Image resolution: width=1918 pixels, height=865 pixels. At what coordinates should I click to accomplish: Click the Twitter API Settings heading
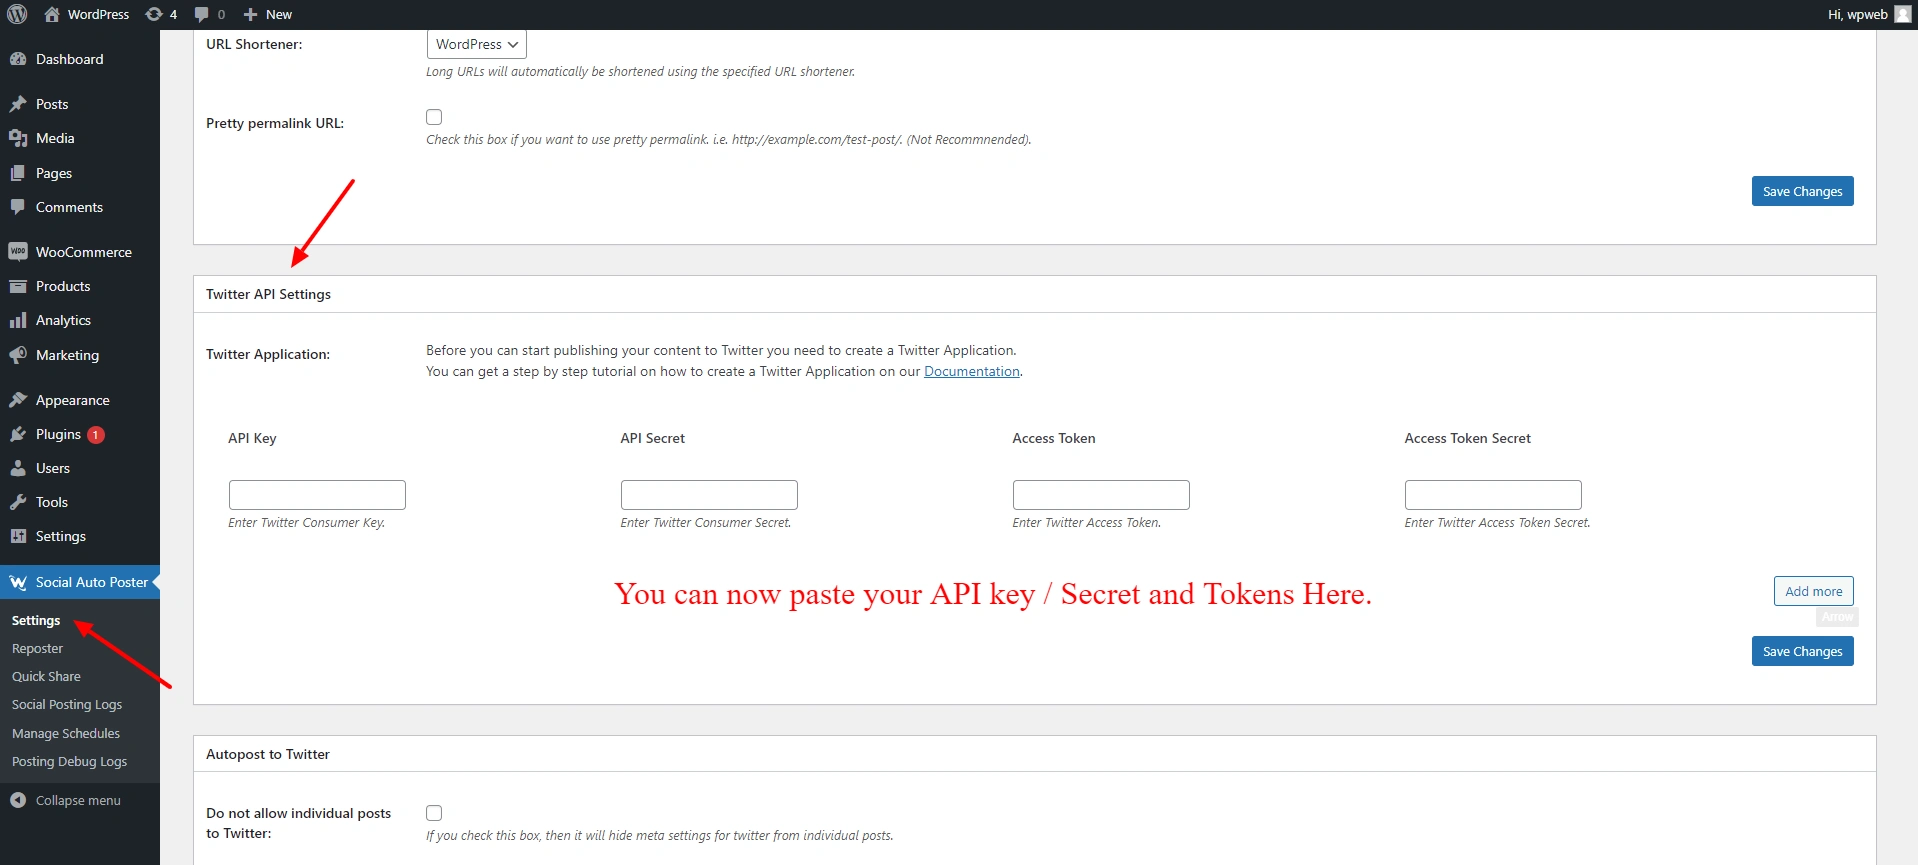268,294
